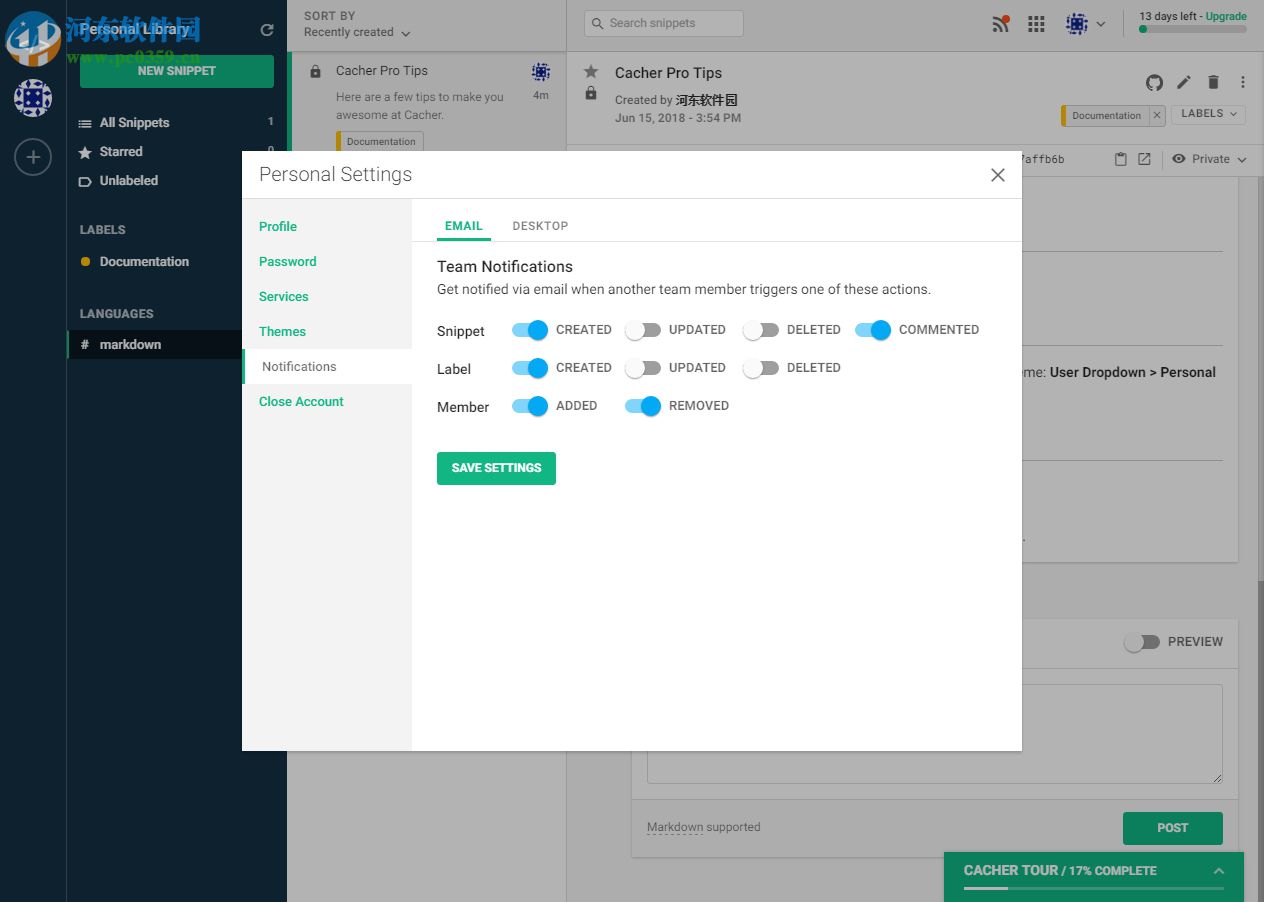Click the search magnifier icon
This screenshot has height=902, width=1264.
coord(598,23)
